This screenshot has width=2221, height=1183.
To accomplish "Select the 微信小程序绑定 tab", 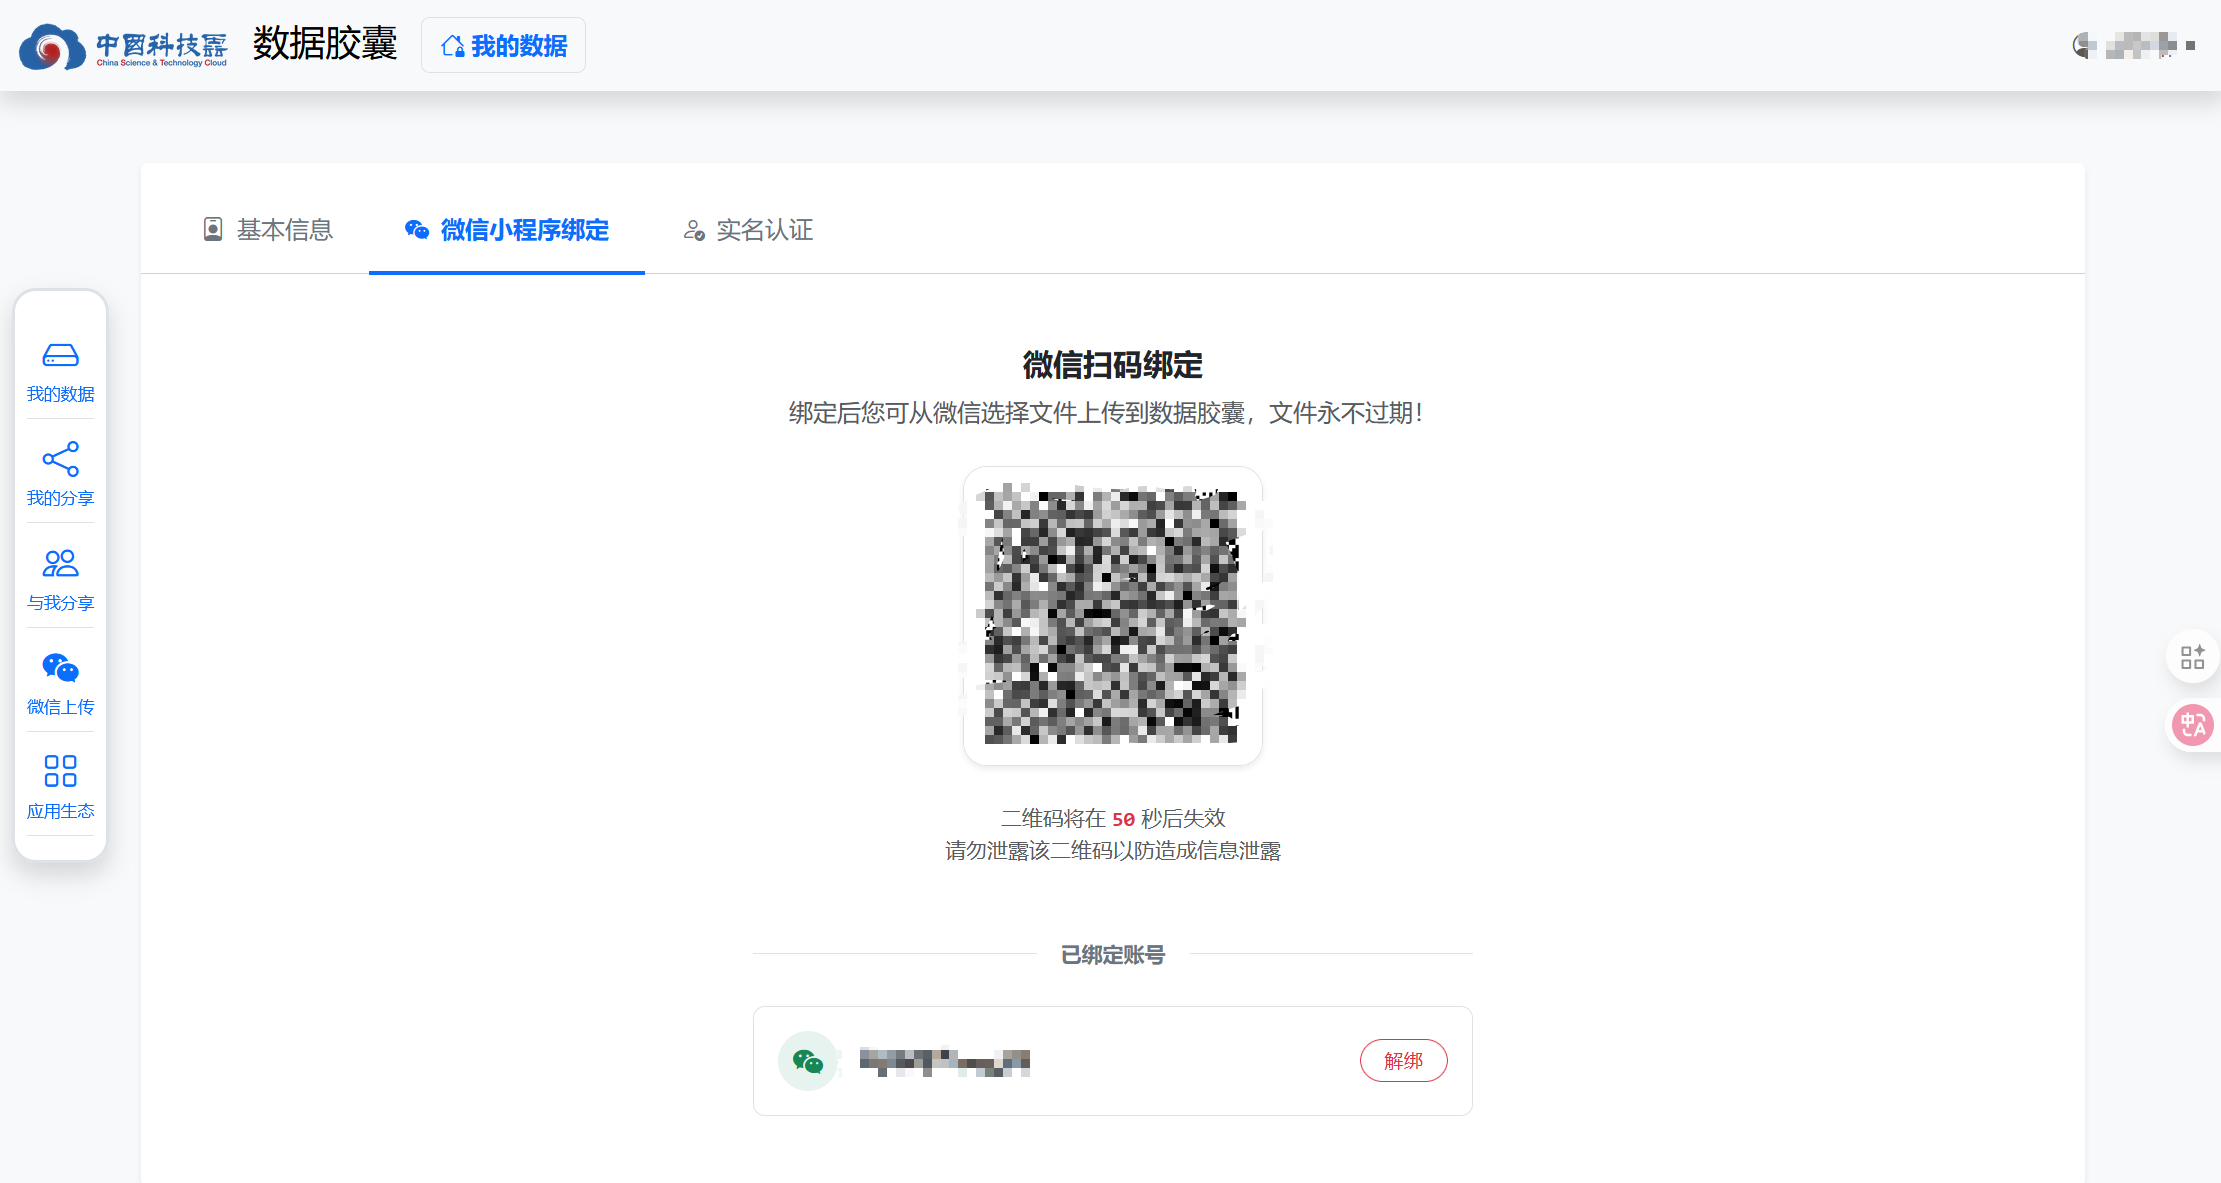I will click(x=506, y=230).
